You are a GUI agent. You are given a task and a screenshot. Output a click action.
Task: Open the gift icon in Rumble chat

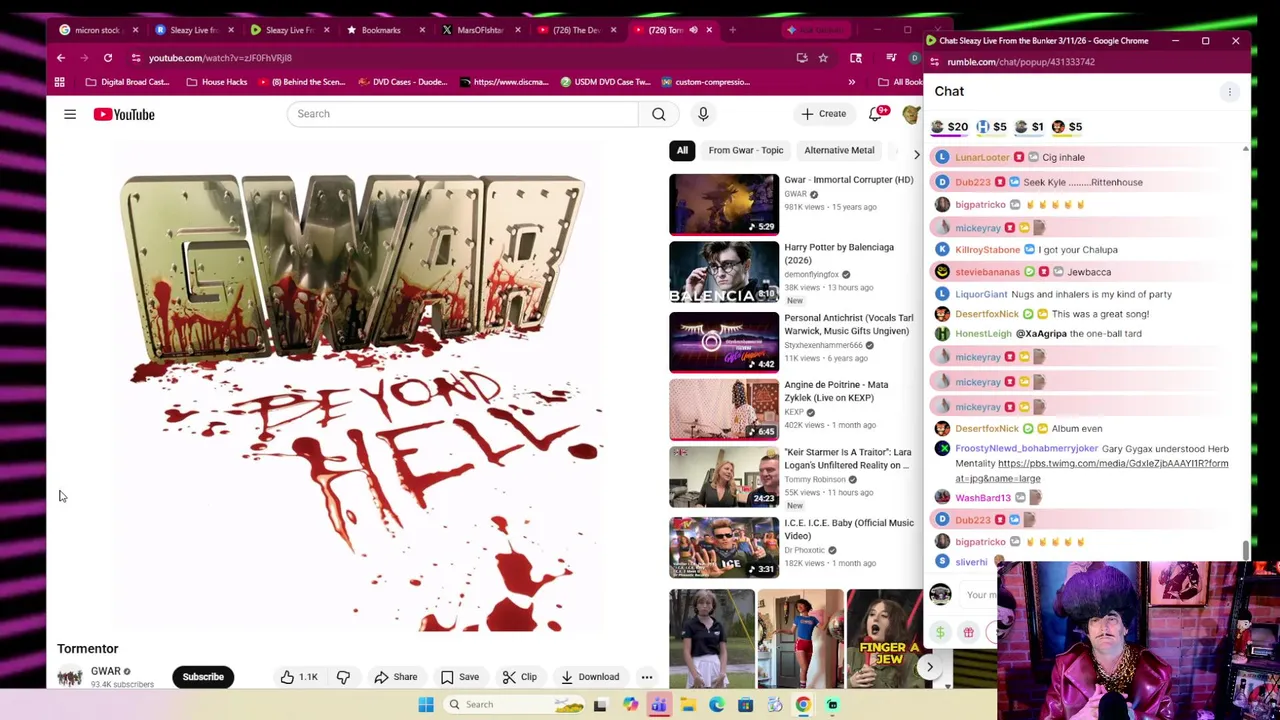point(968,632)
